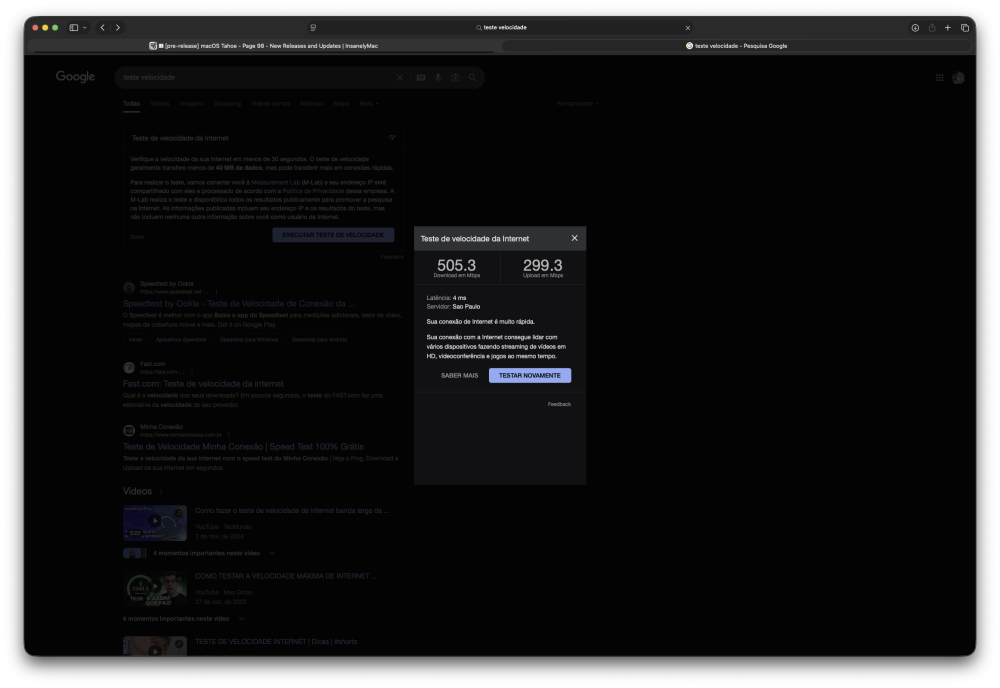Viewport: 1000px width, 688px height.
Task: Click the Minha Conexão site favicon
Action: click(x=129, y=431)
